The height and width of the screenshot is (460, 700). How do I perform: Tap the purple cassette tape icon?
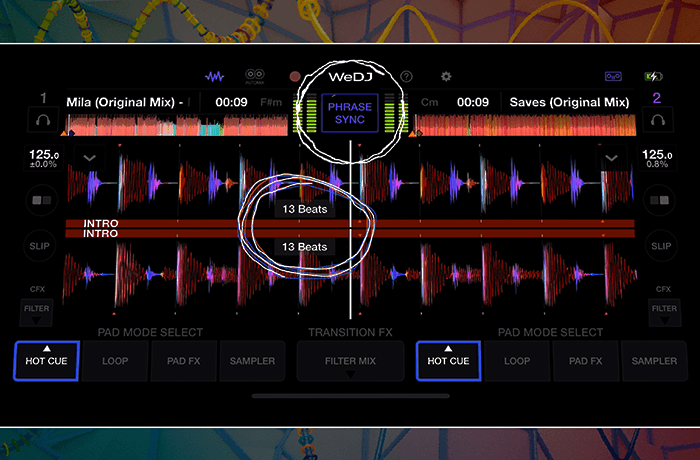pos(613,76)
